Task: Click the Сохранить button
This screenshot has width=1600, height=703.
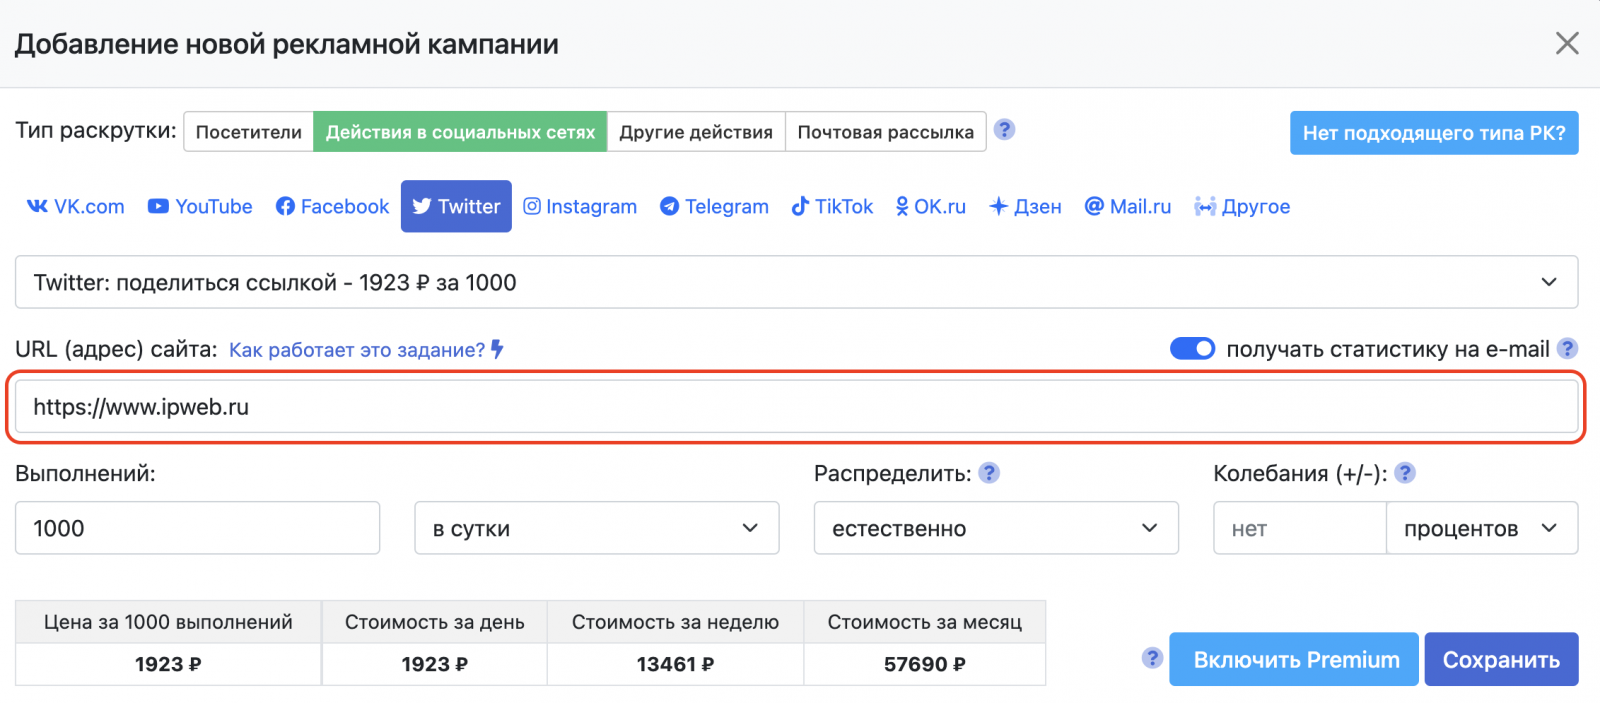Action: [x=1500, y=660]
